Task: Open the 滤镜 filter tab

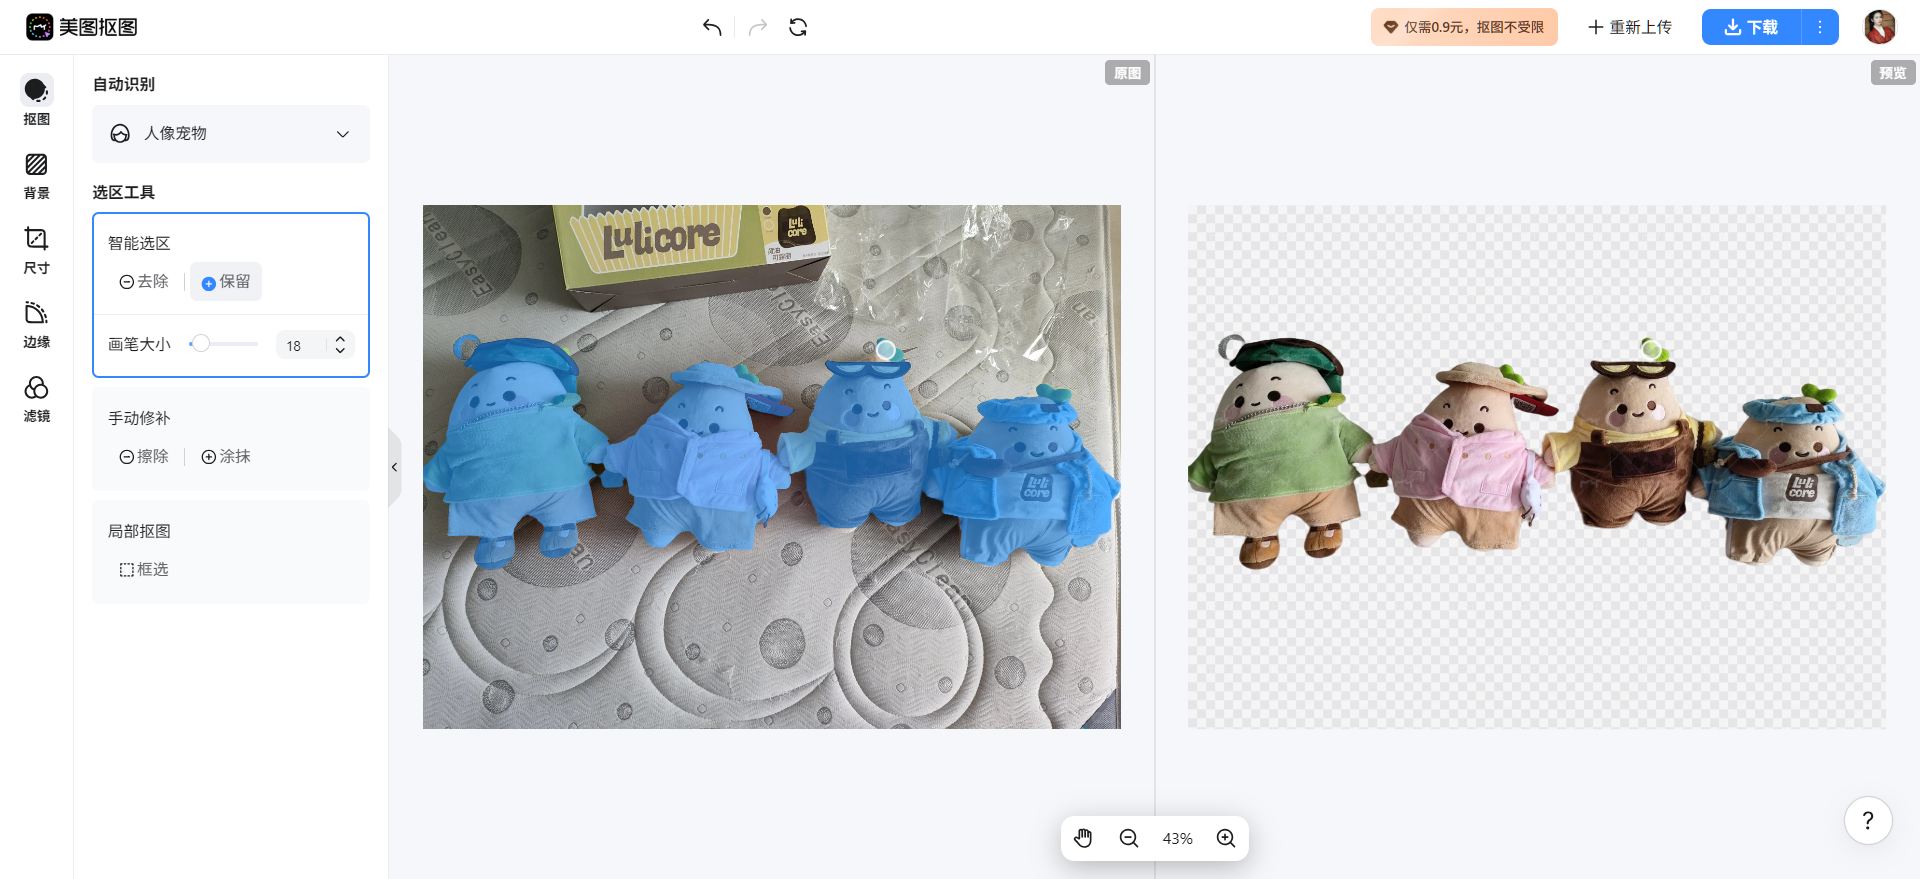Action: (x=37, y=399)
